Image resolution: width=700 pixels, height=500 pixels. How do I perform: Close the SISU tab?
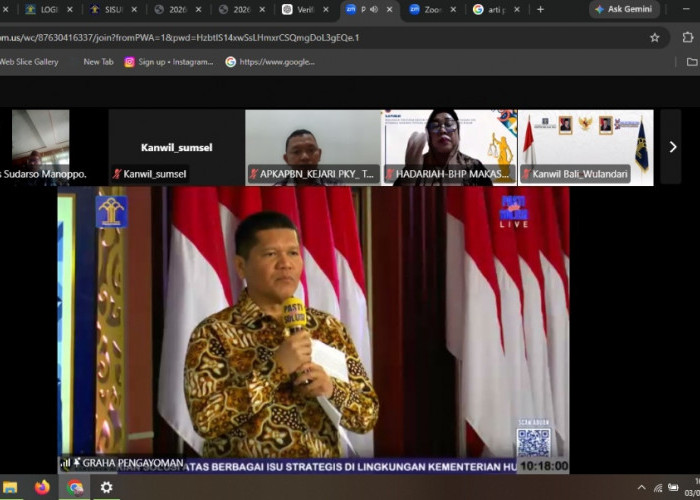point(134,9)
